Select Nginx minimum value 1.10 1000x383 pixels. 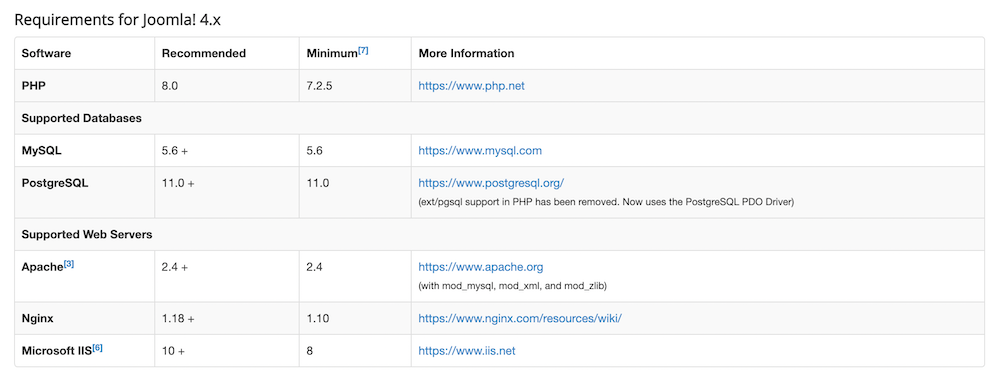click(x=318, y=318)
